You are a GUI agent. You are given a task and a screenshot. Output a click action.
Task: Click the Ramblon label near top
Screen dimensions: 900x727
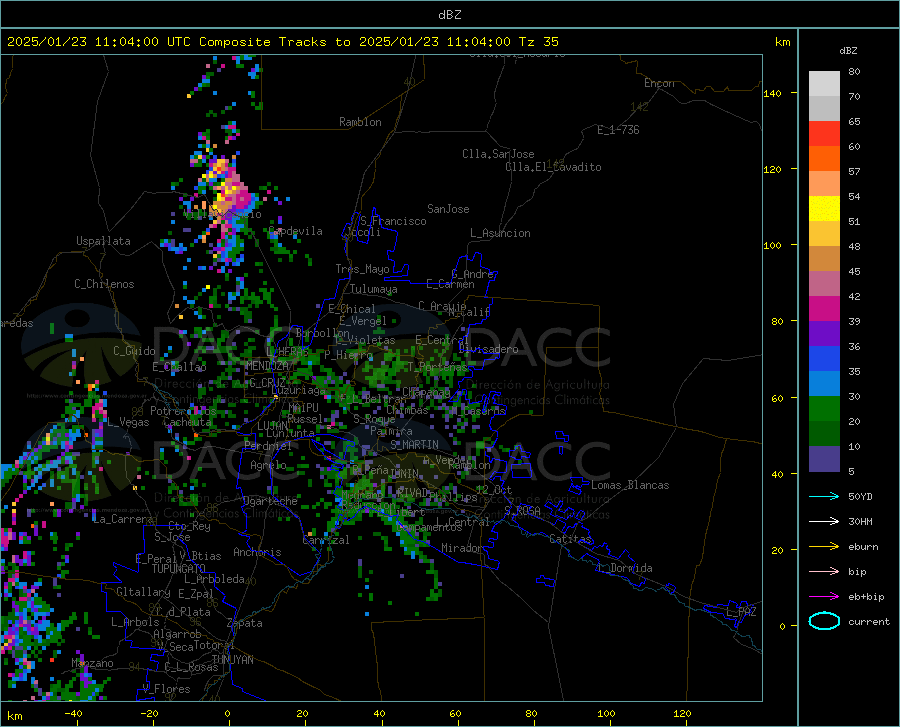[360, 122]
